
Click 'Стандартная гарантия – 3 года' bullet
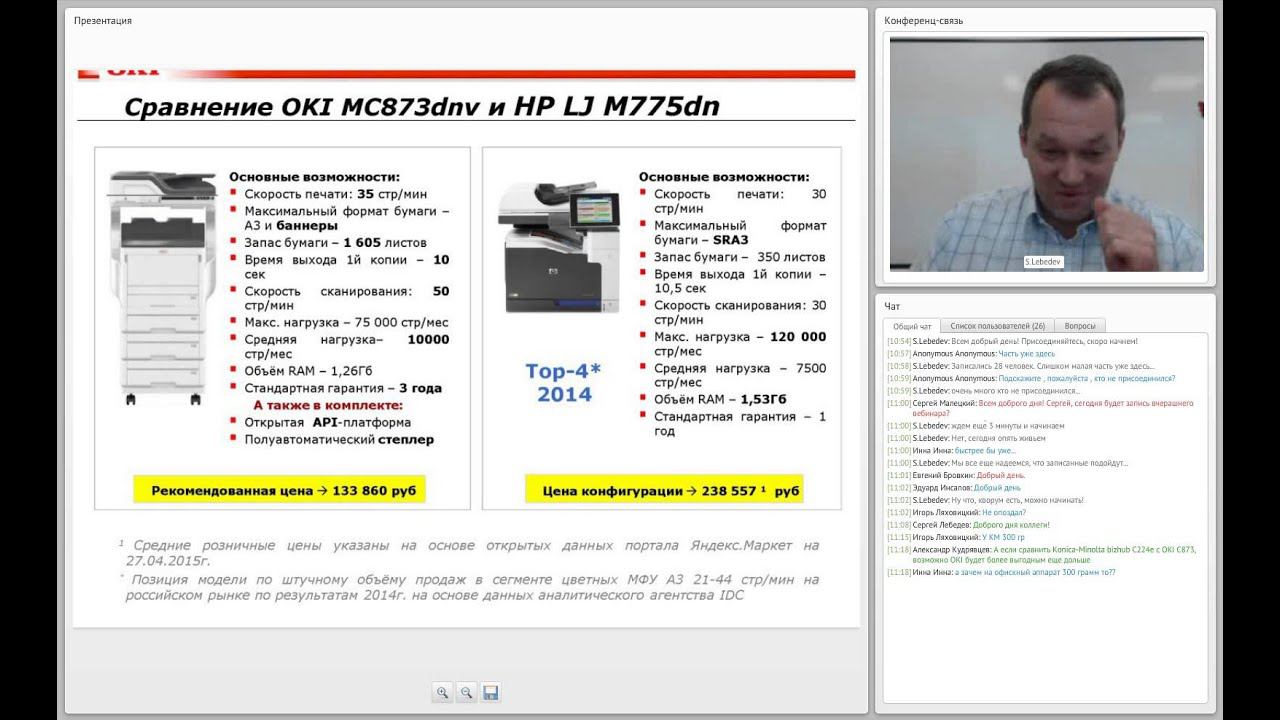[343, 388]
